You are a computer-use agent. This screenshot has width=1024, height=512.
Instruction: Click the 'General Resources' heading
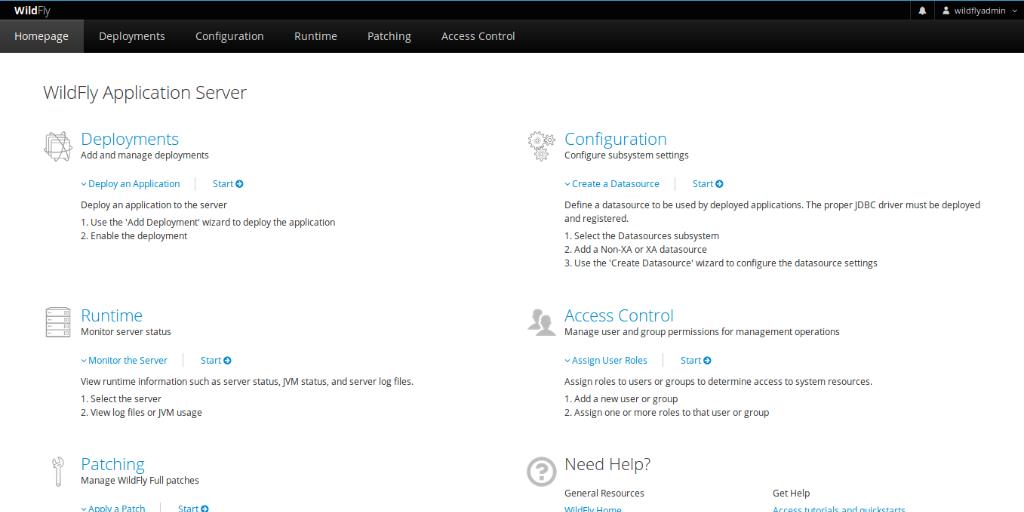(604, 494)
